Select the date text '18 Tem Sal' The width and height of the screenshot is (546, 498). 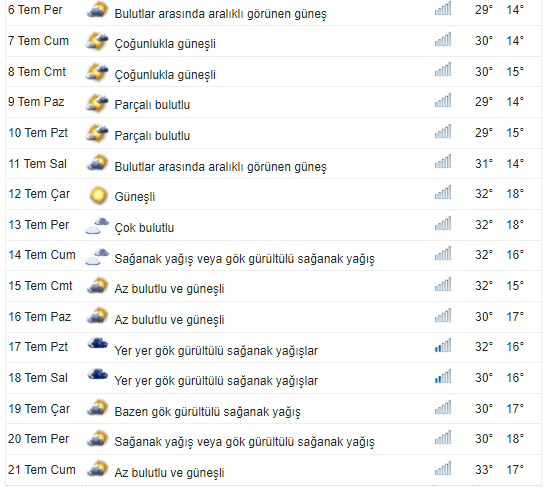(x=38, y=378)
